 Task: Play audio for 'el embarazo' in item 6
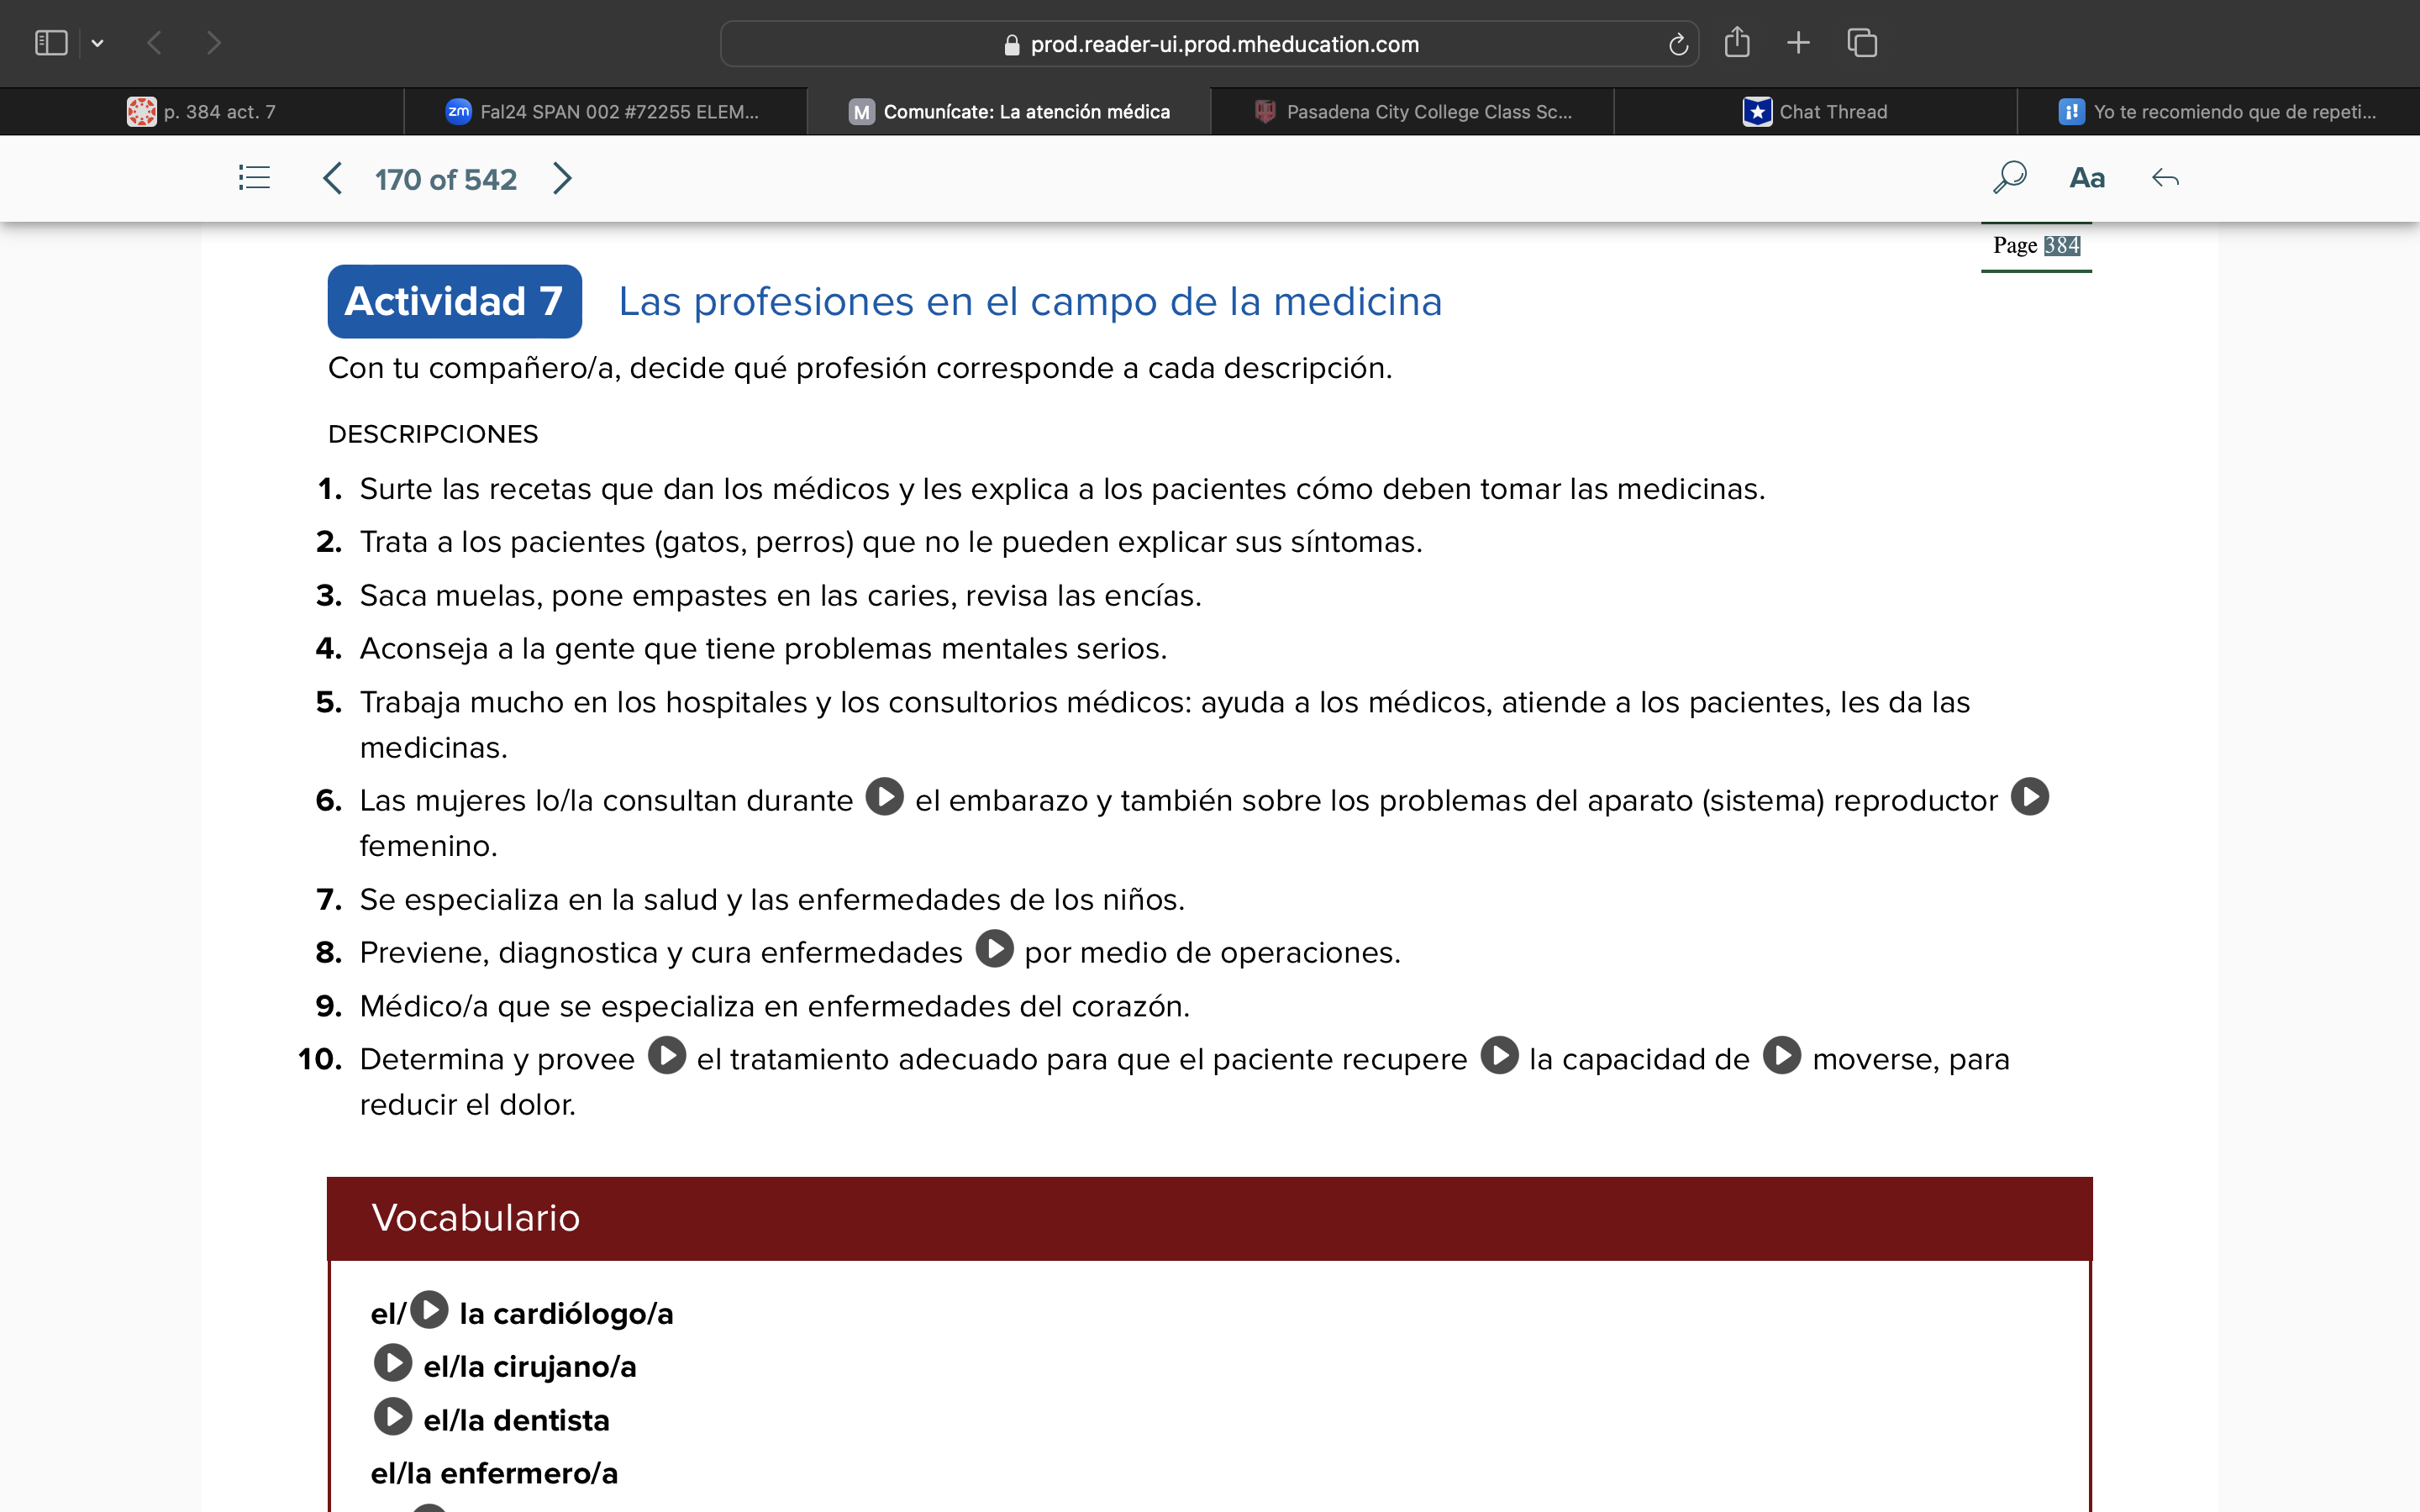click(x=884, y=797)
